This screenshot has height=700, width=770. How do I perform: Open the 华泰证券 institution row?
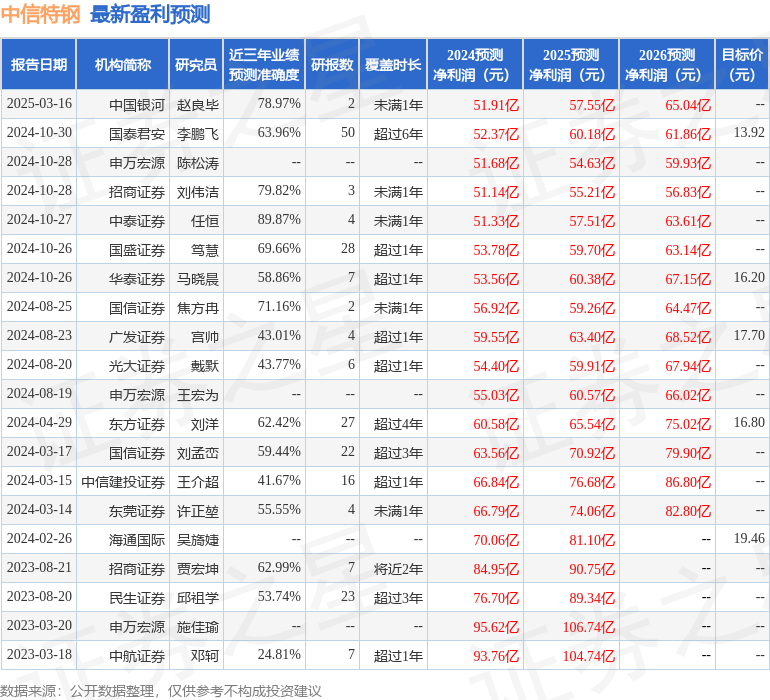[x=137, y=279]
